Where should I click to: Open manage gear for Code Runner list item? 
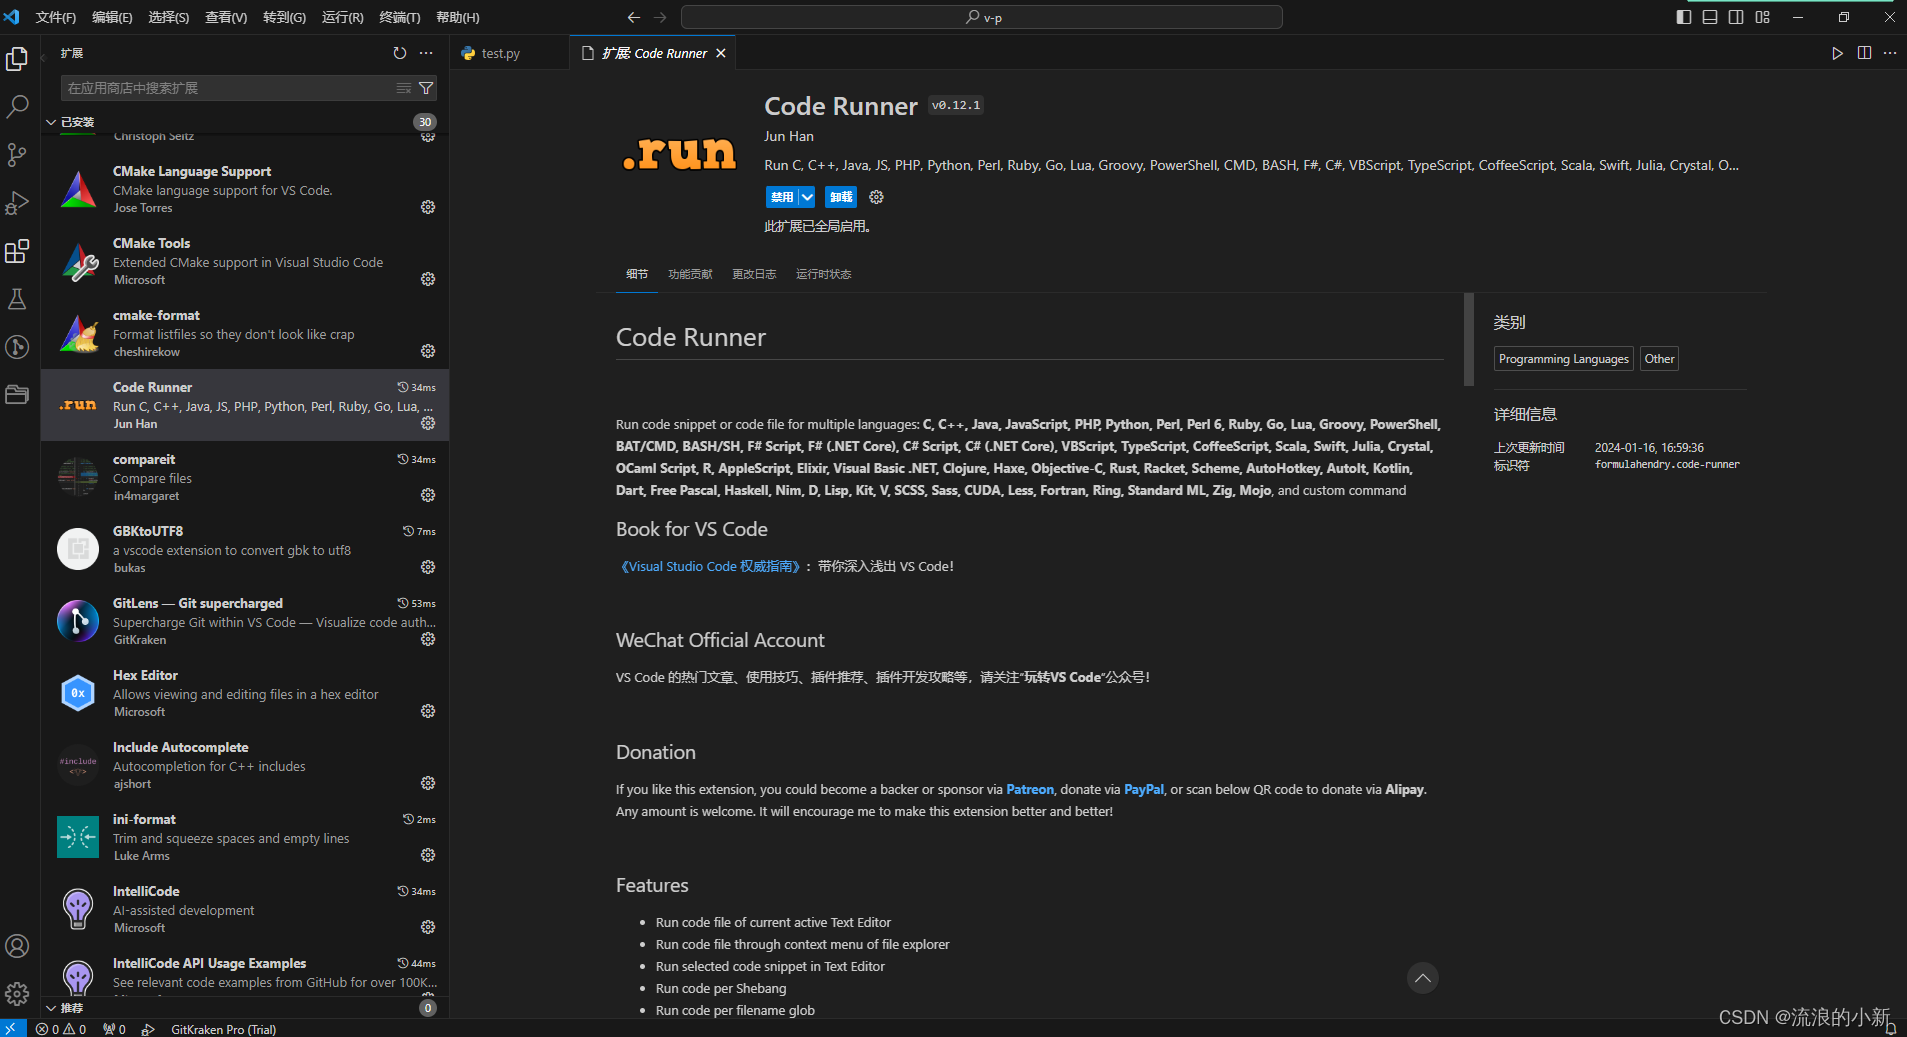[x=428, y=423]
